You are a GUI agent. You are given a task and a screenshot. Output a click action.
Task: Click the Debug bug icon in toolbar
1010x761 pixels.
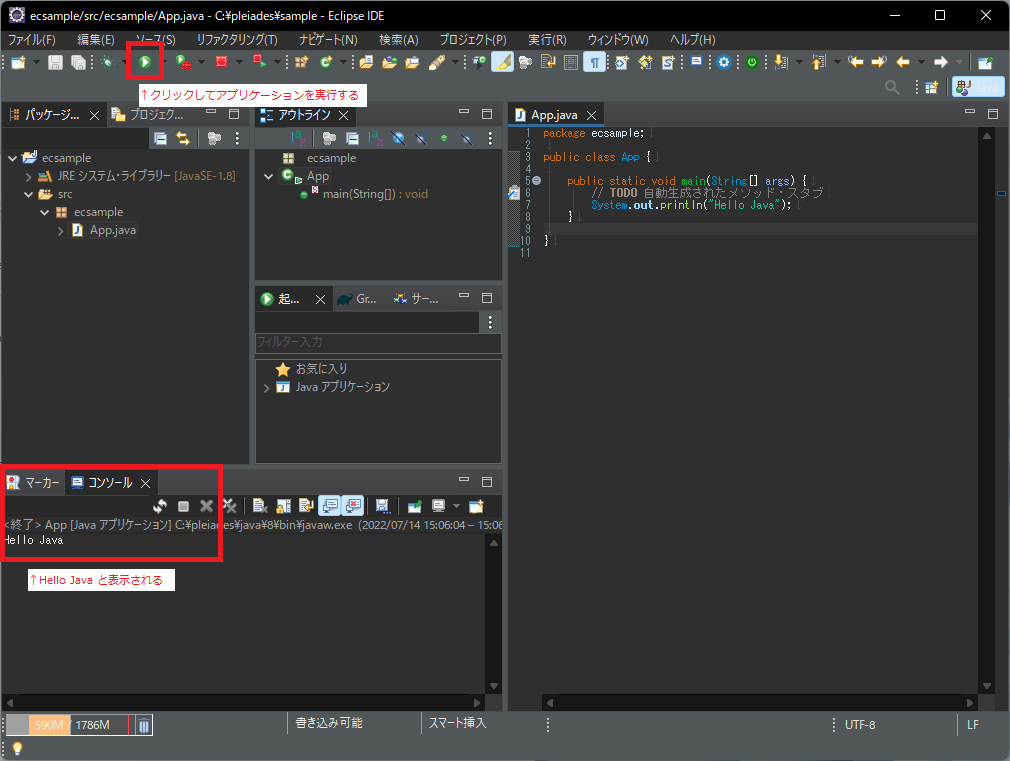[x=108, y=63]
